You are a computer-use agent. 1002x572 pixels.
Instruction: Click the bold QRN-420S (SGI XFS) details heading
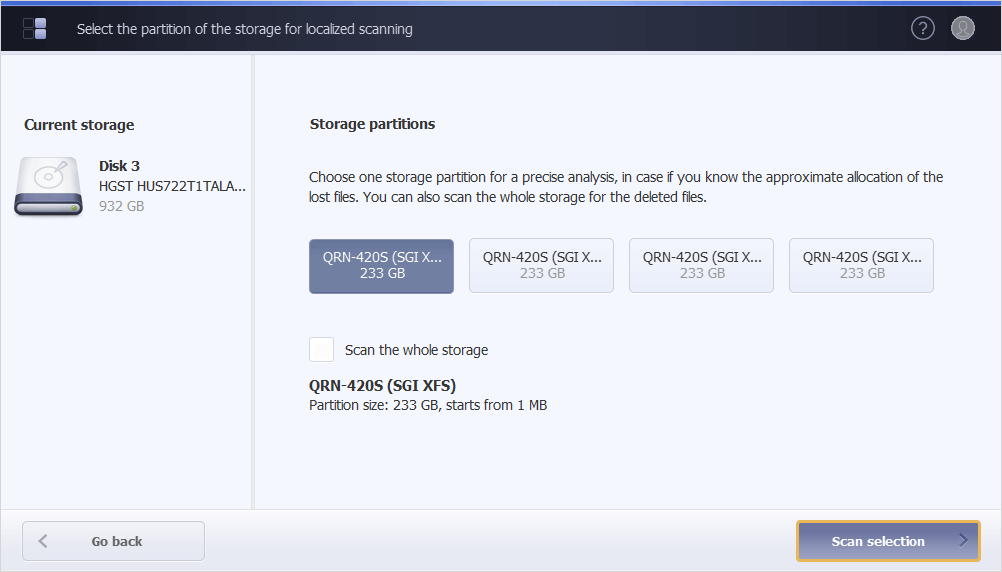click(383, 386)
